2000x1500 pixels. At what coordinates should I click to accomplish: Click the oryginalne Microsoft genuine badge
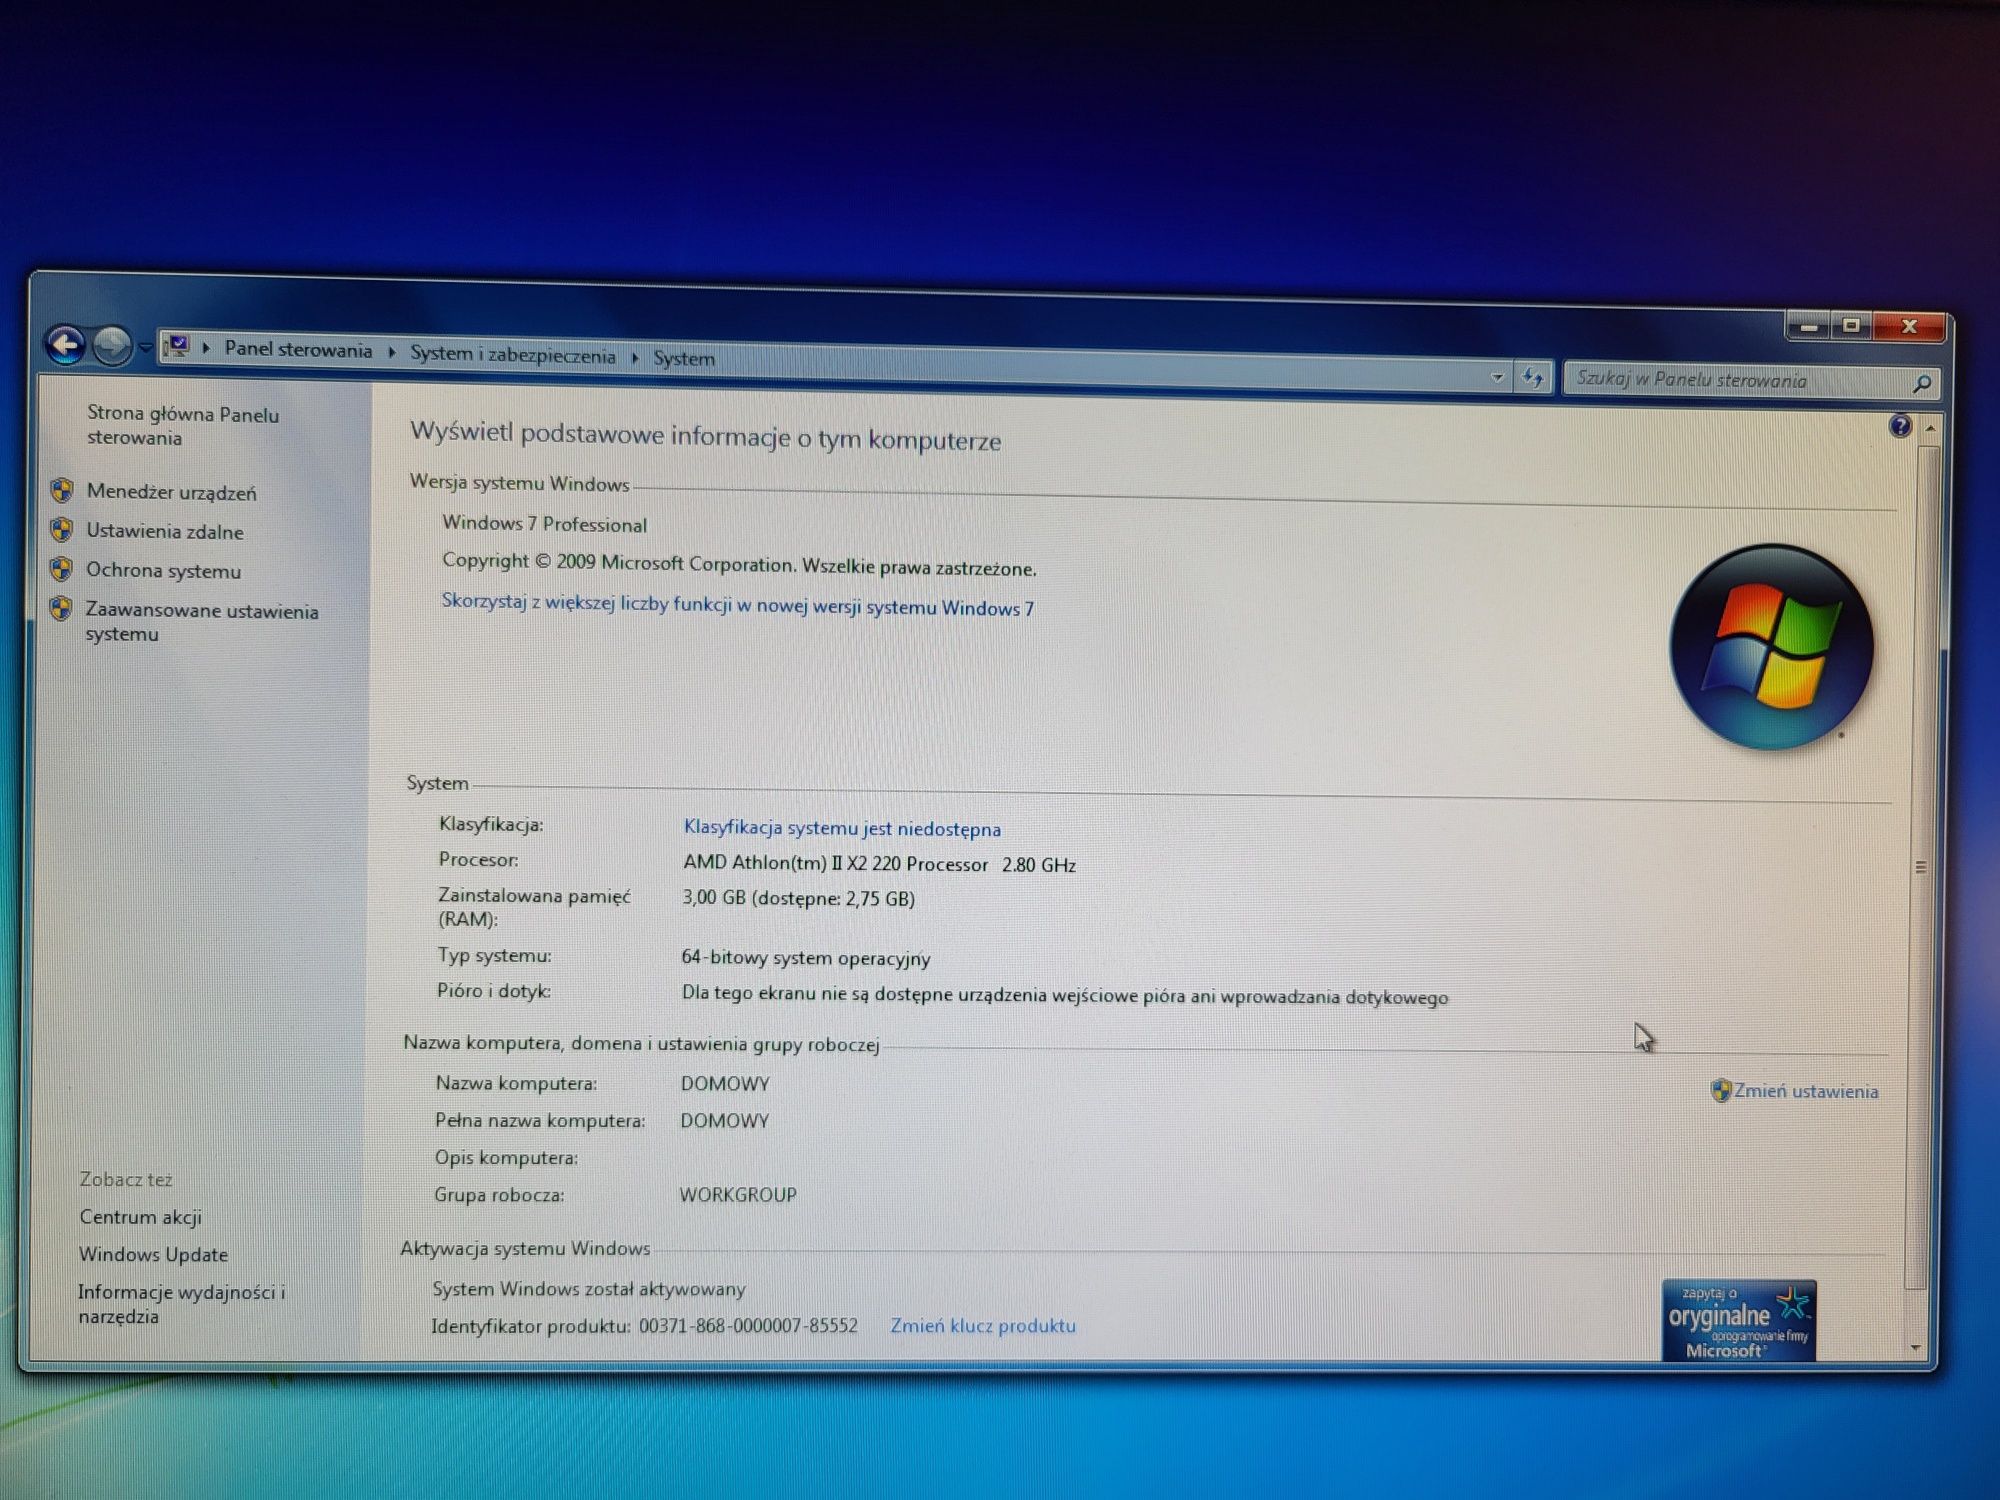1739,1321
